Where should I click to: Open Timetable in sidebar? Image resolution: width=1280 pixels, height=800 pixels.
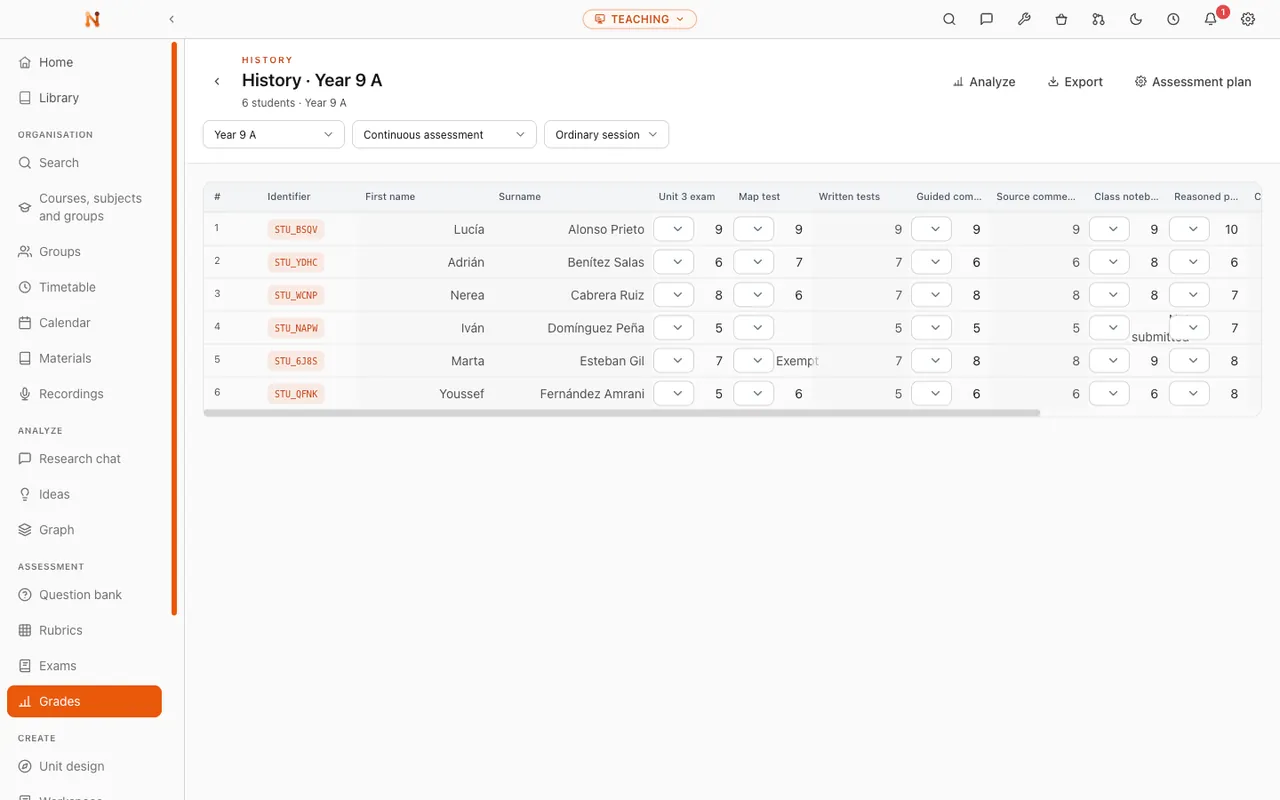(84, 287)
